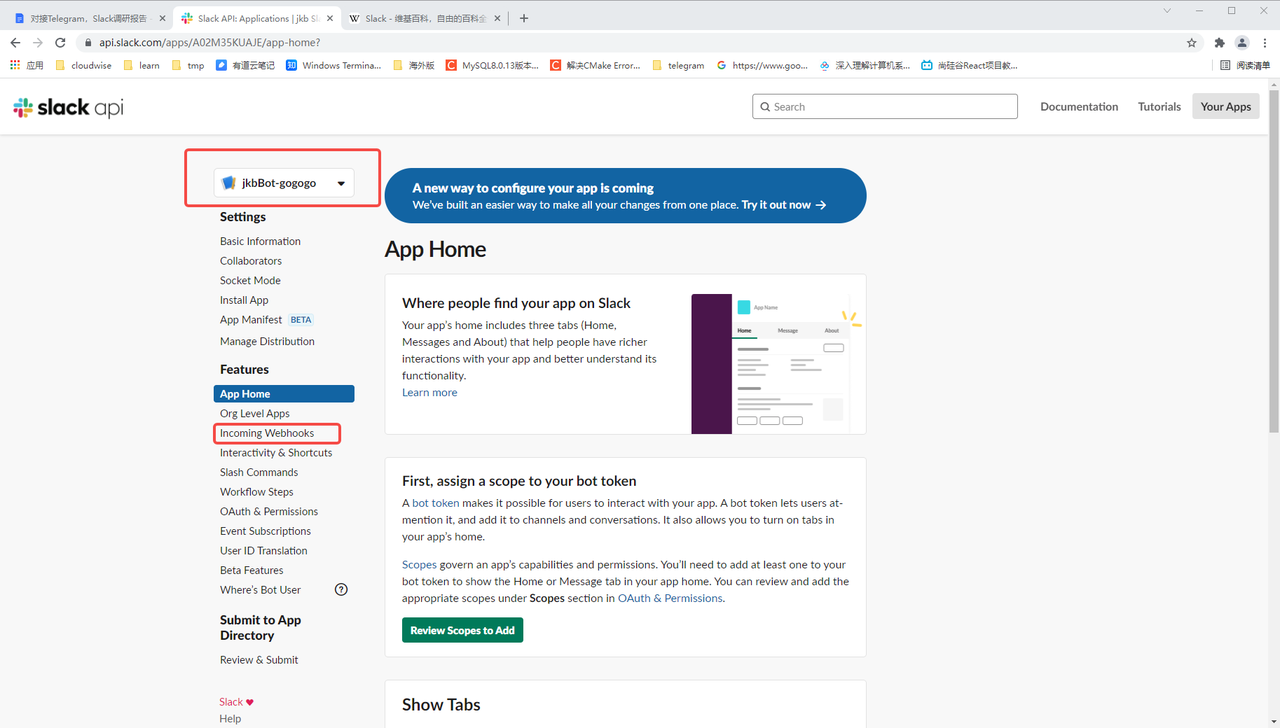Open Review & Submit page

coord(259,660)
